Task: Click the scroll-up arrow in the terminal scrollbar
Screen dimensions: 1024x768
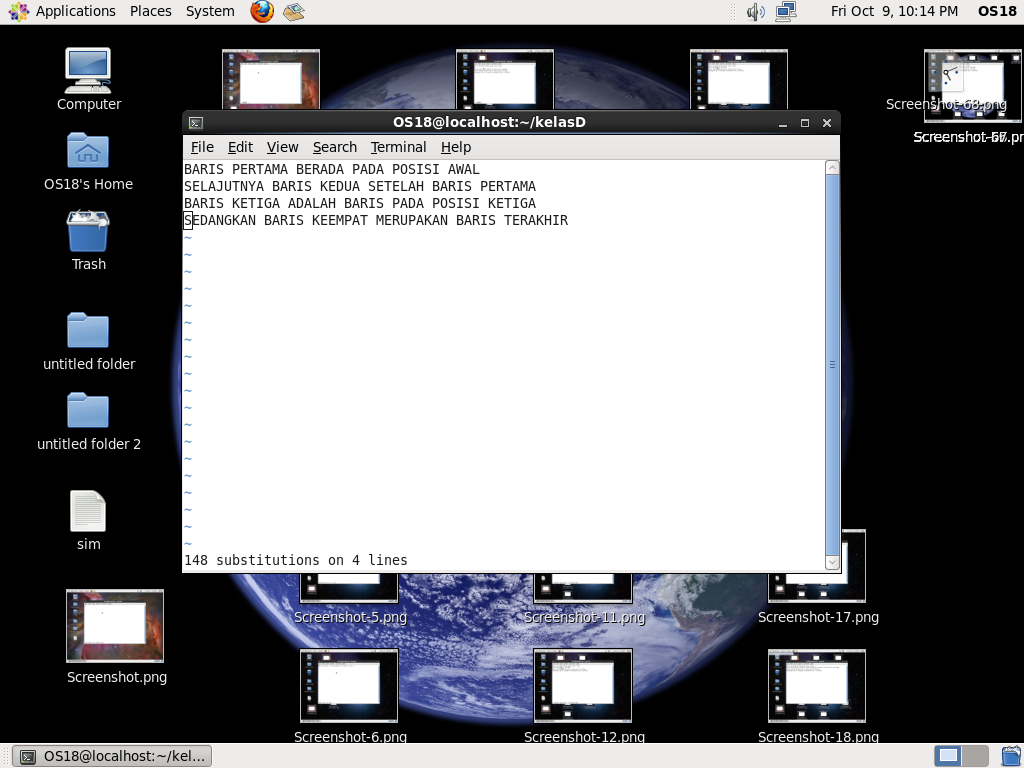Action: [831, 168]
